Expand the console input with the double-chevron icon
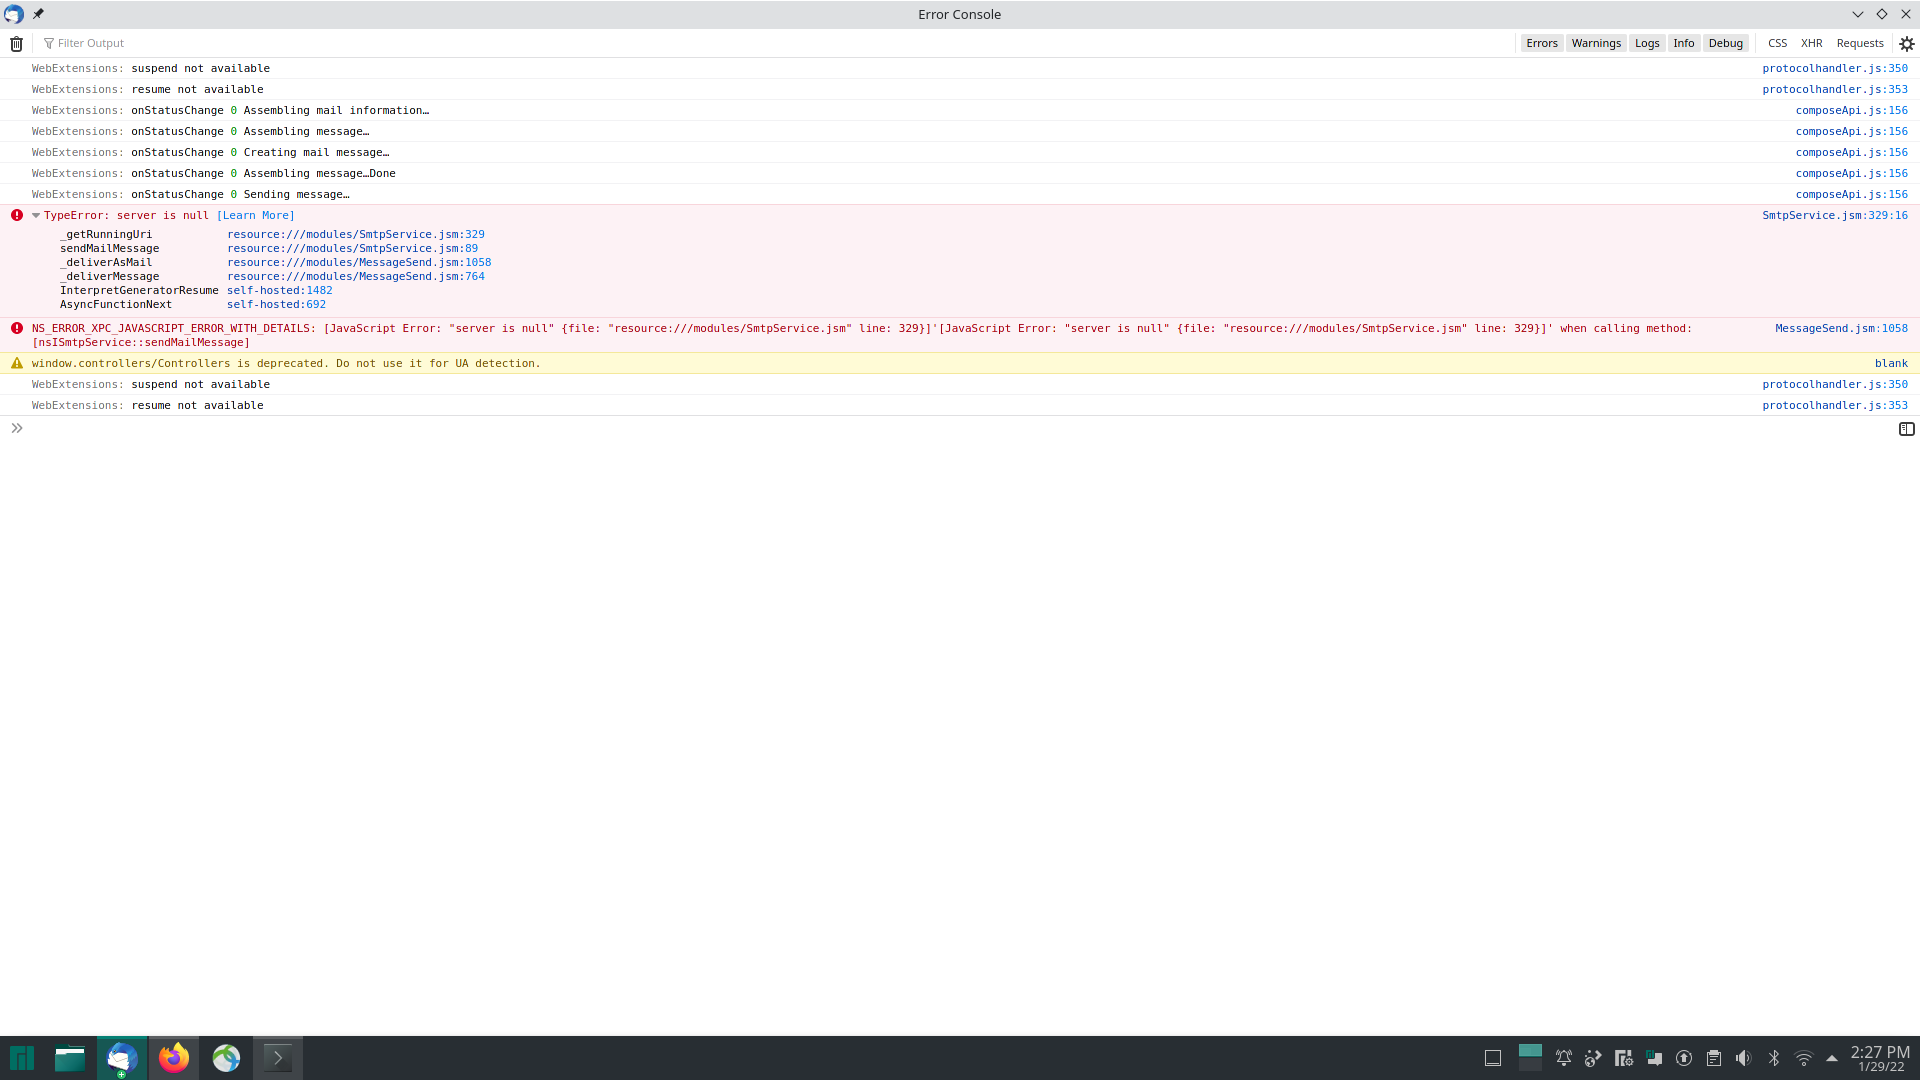 (16, 428)
